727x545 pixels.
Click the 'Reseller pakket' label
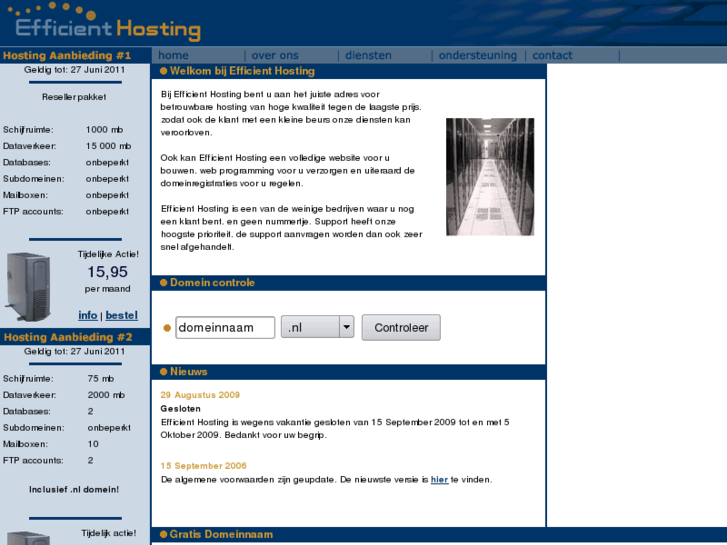click(74, 97)
